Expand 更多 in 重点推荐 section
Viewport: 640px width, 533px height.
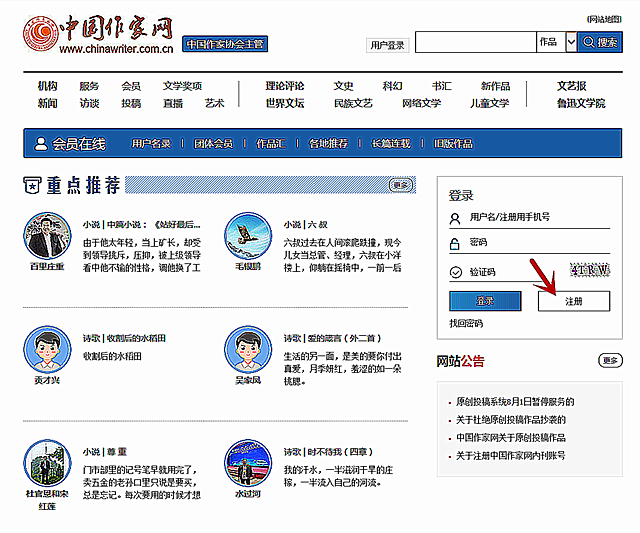pyautogui.click(x=401, y=185)
